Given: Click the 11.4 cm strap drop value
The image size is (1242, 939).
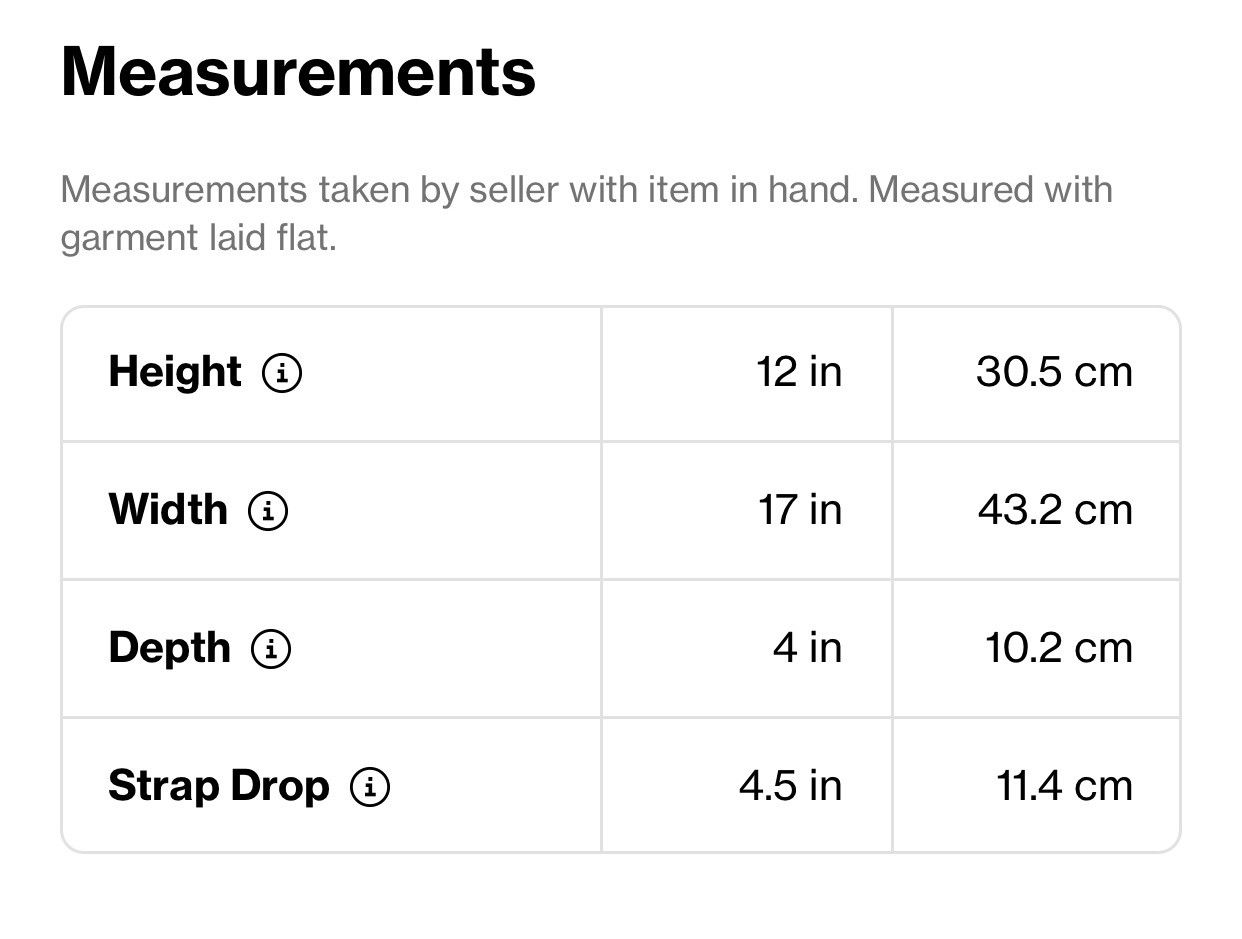Looking at the screenshot, I should pos(1065,786).
